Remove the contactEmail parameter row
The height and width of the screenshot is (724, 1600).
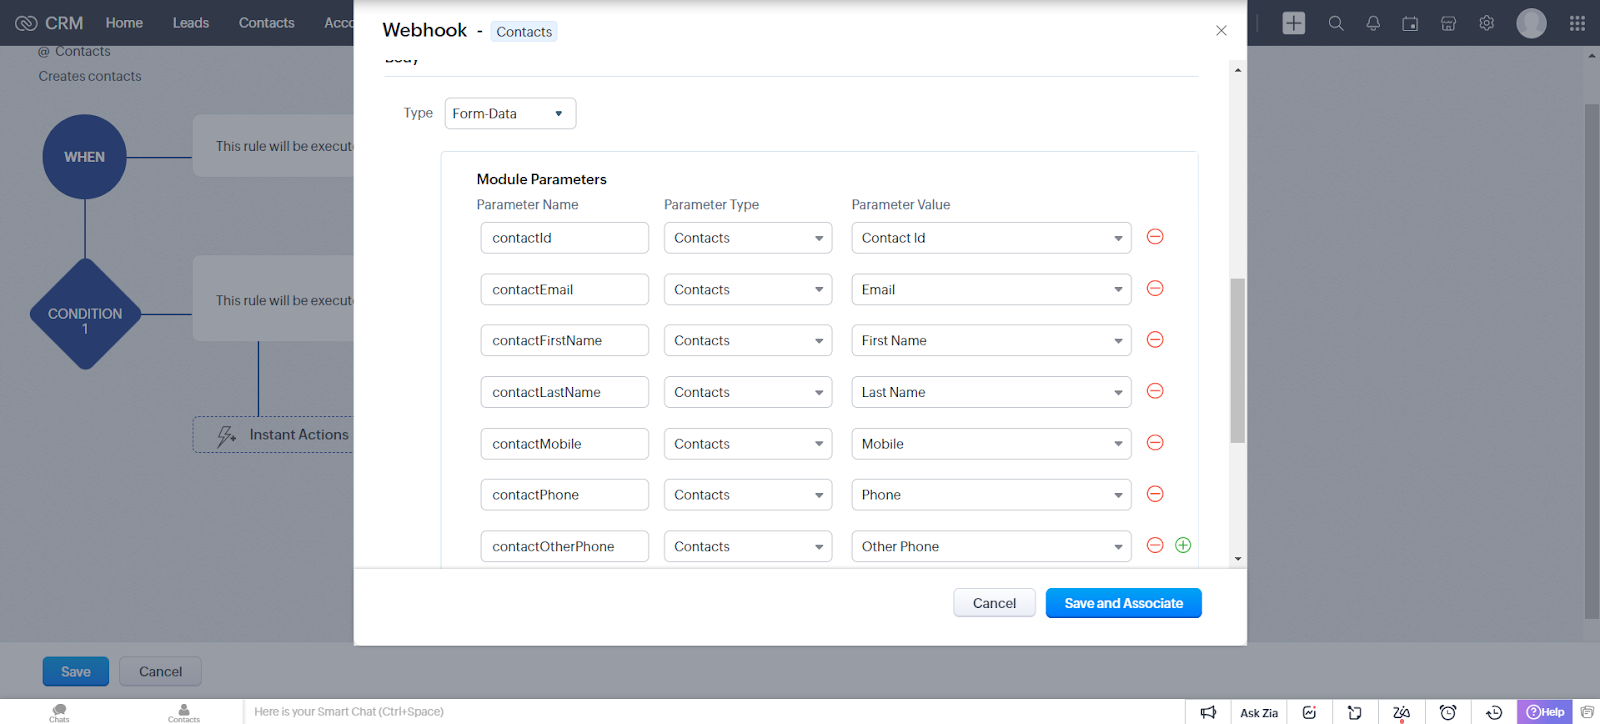pyautogui.click(x=1155, y=289)
